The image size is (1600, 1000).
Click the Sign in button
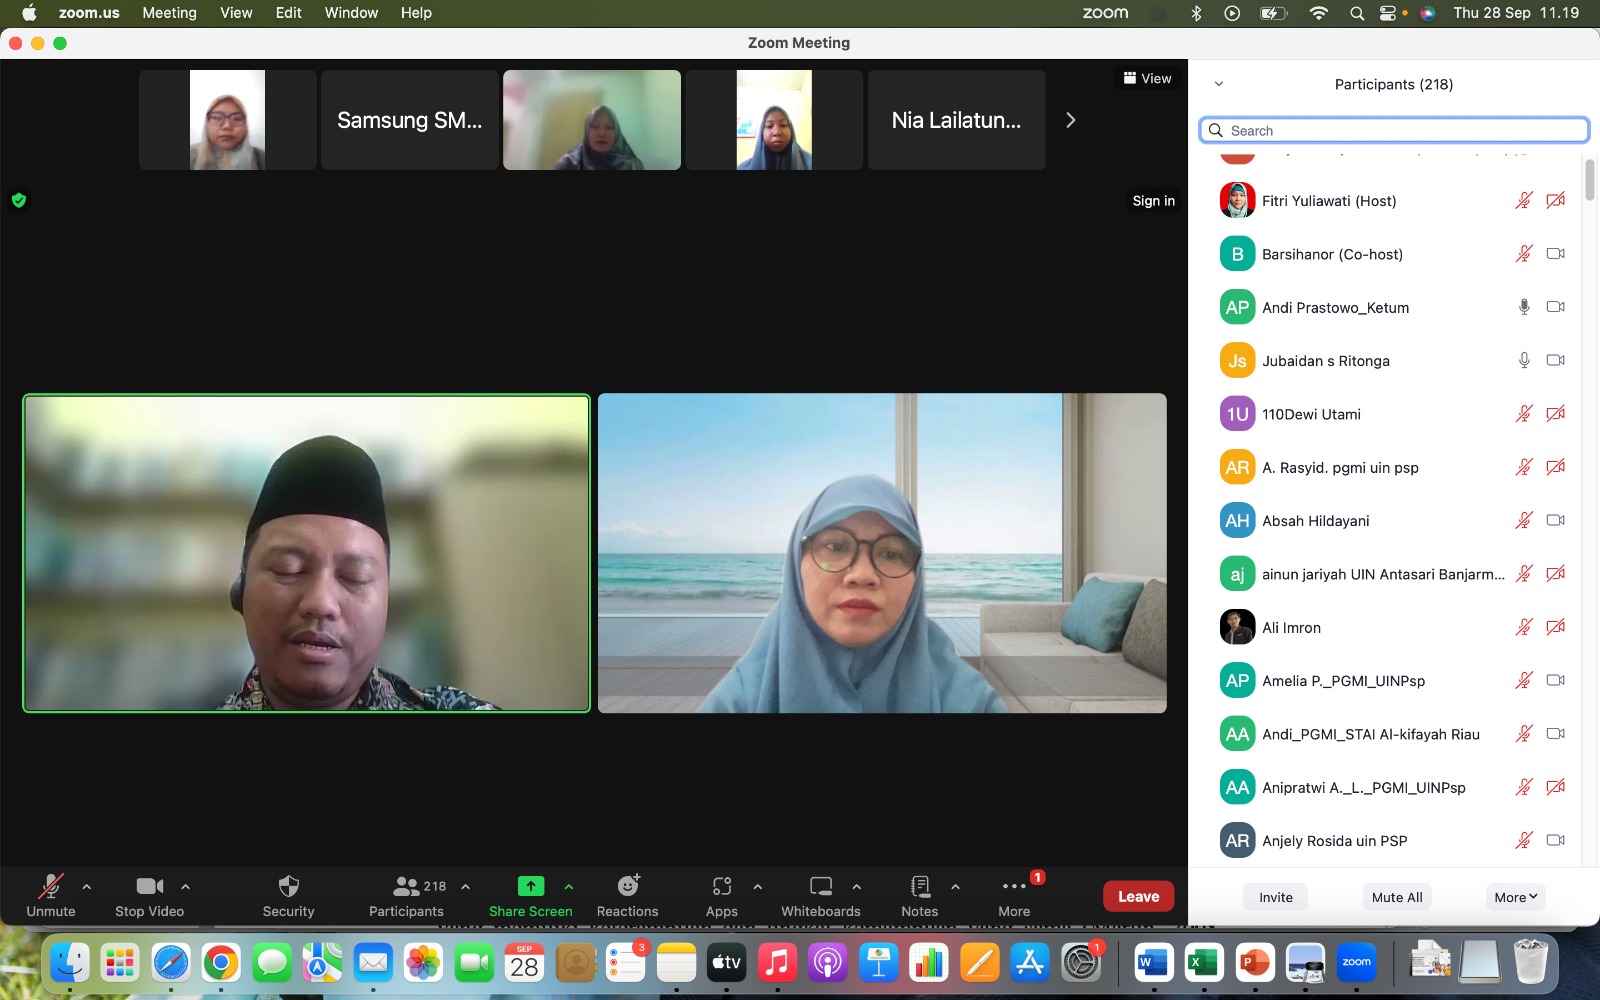pyautogui.click(x=1153, y=200)
